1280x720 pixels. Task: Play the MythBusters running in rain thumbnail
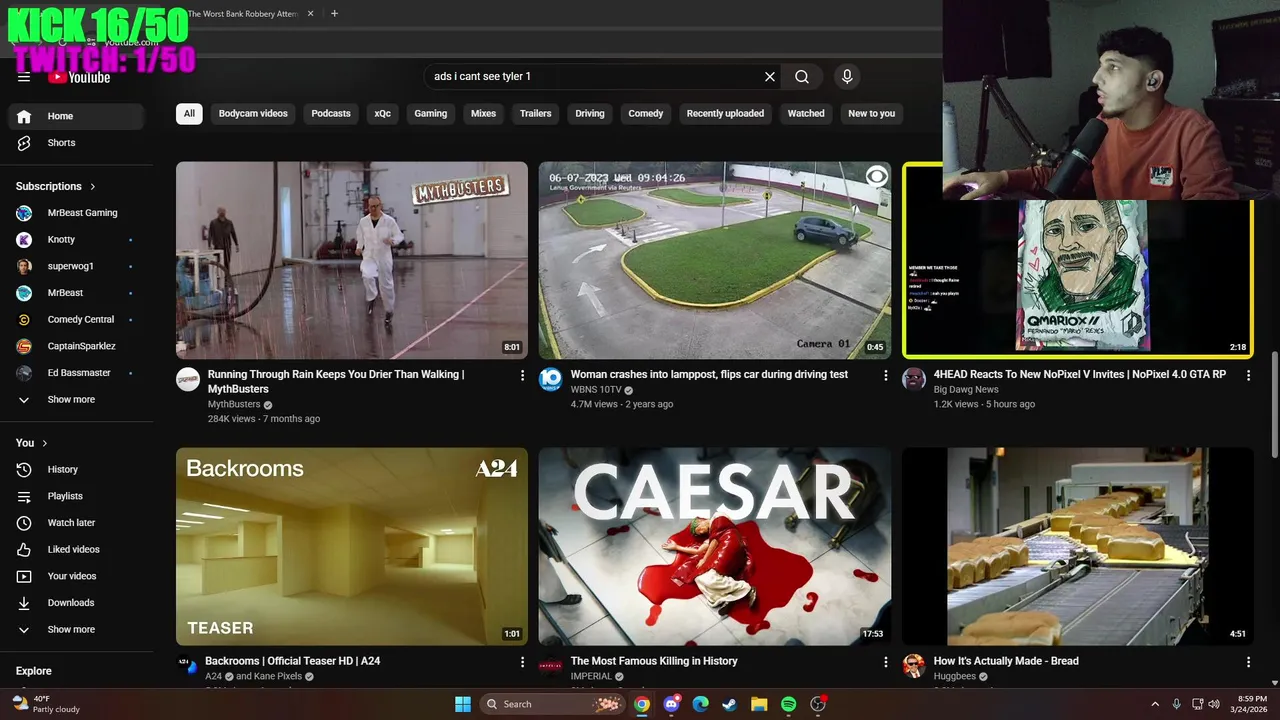pos(352,260)
